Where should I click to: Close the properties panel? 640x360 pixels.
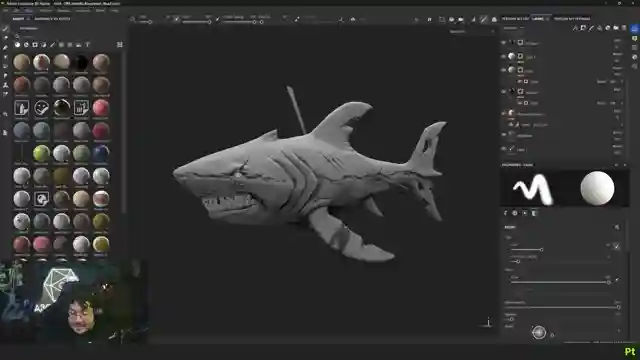coord(625,165)
